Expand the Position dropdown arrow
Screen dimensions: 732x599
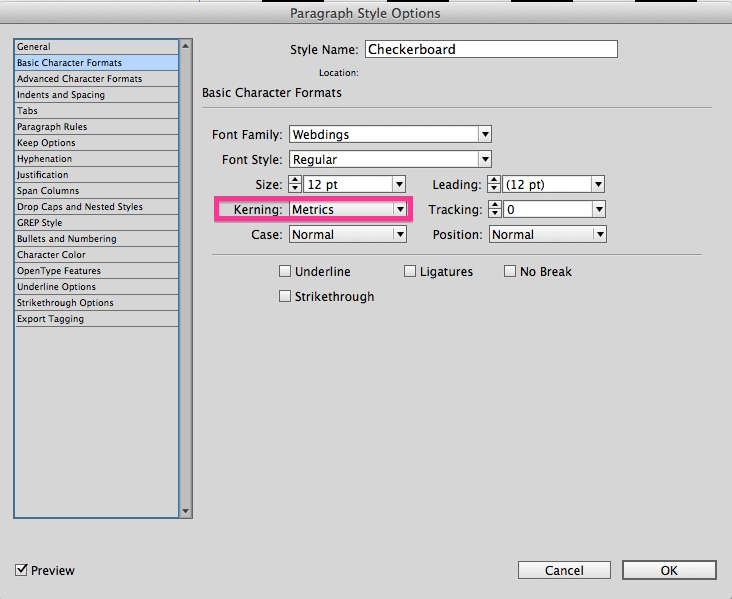click(600, 234)
